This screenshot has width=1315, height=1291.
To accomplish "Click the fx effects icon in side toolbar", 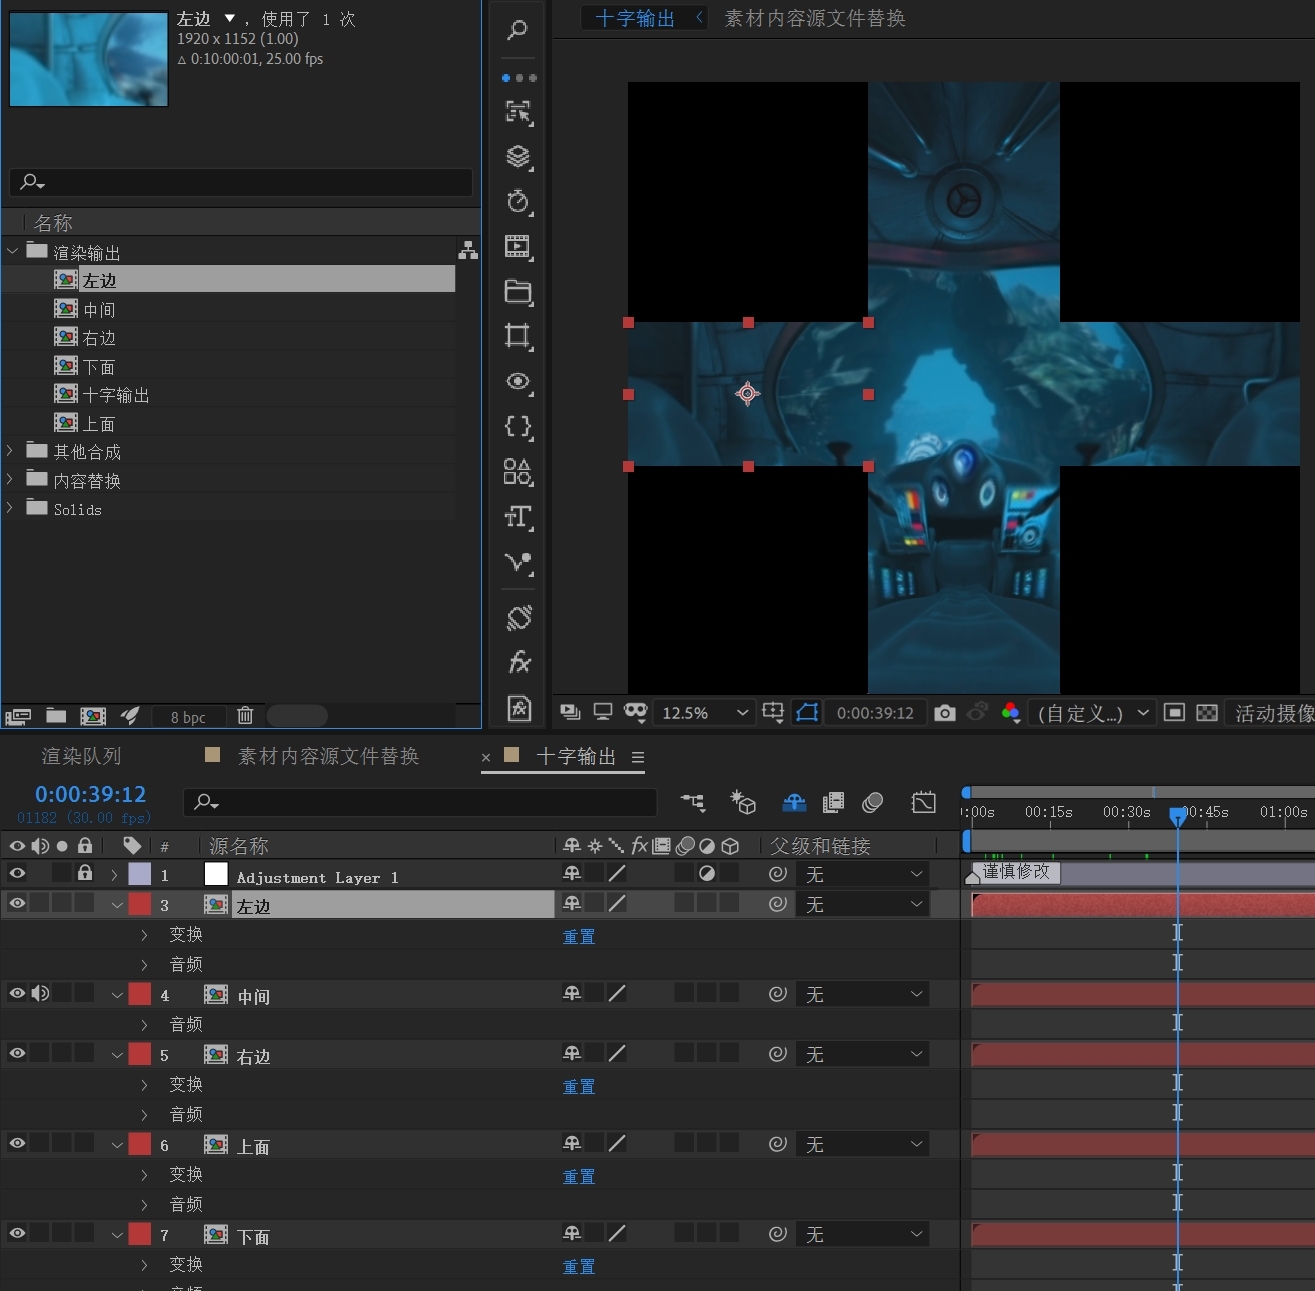I will (519, 661).
